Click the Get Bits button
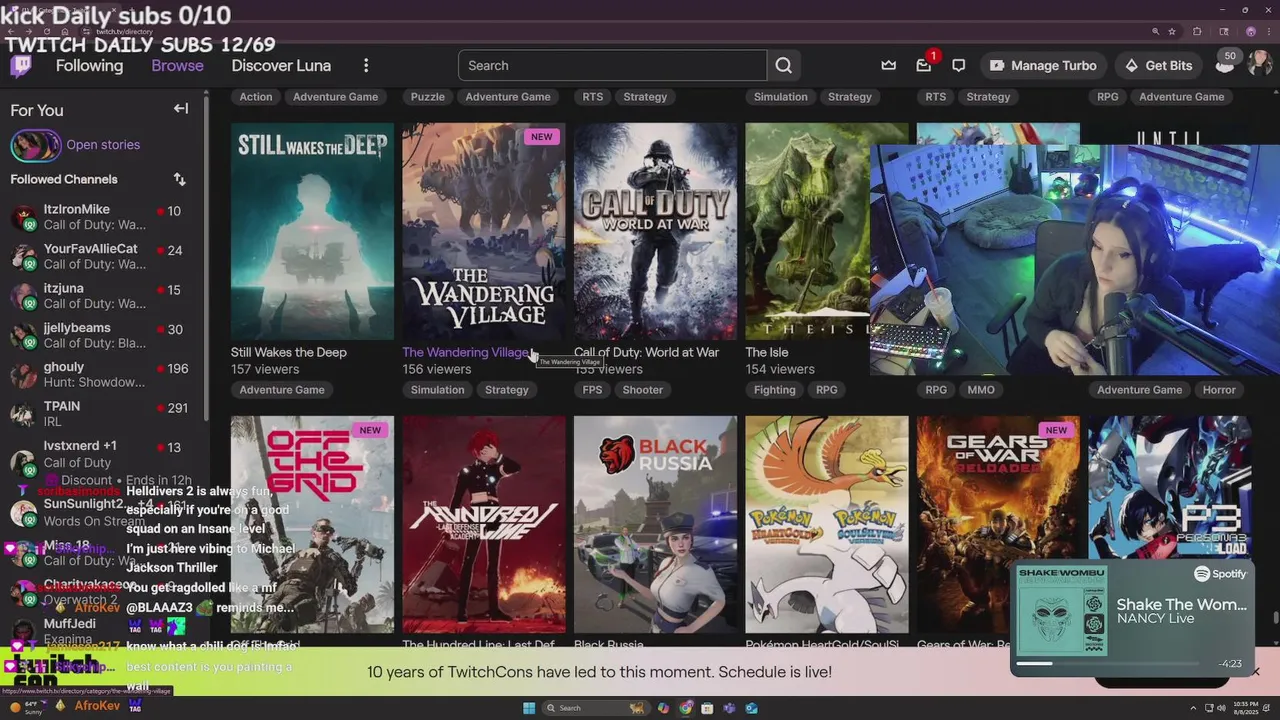The image size is (1280, 720). point(1158,65)
